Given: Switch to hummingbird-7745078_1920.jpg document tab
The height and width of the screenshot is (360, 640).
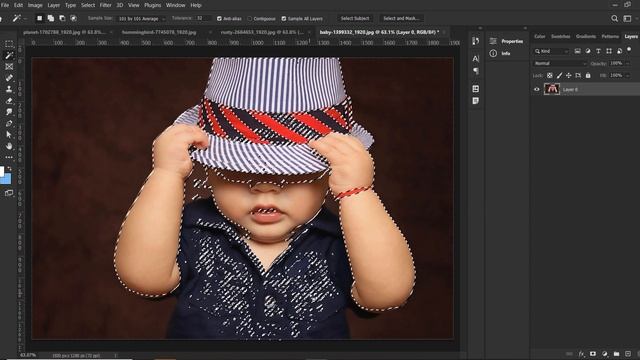Looking at the screenshot, I should coord(160,32).
